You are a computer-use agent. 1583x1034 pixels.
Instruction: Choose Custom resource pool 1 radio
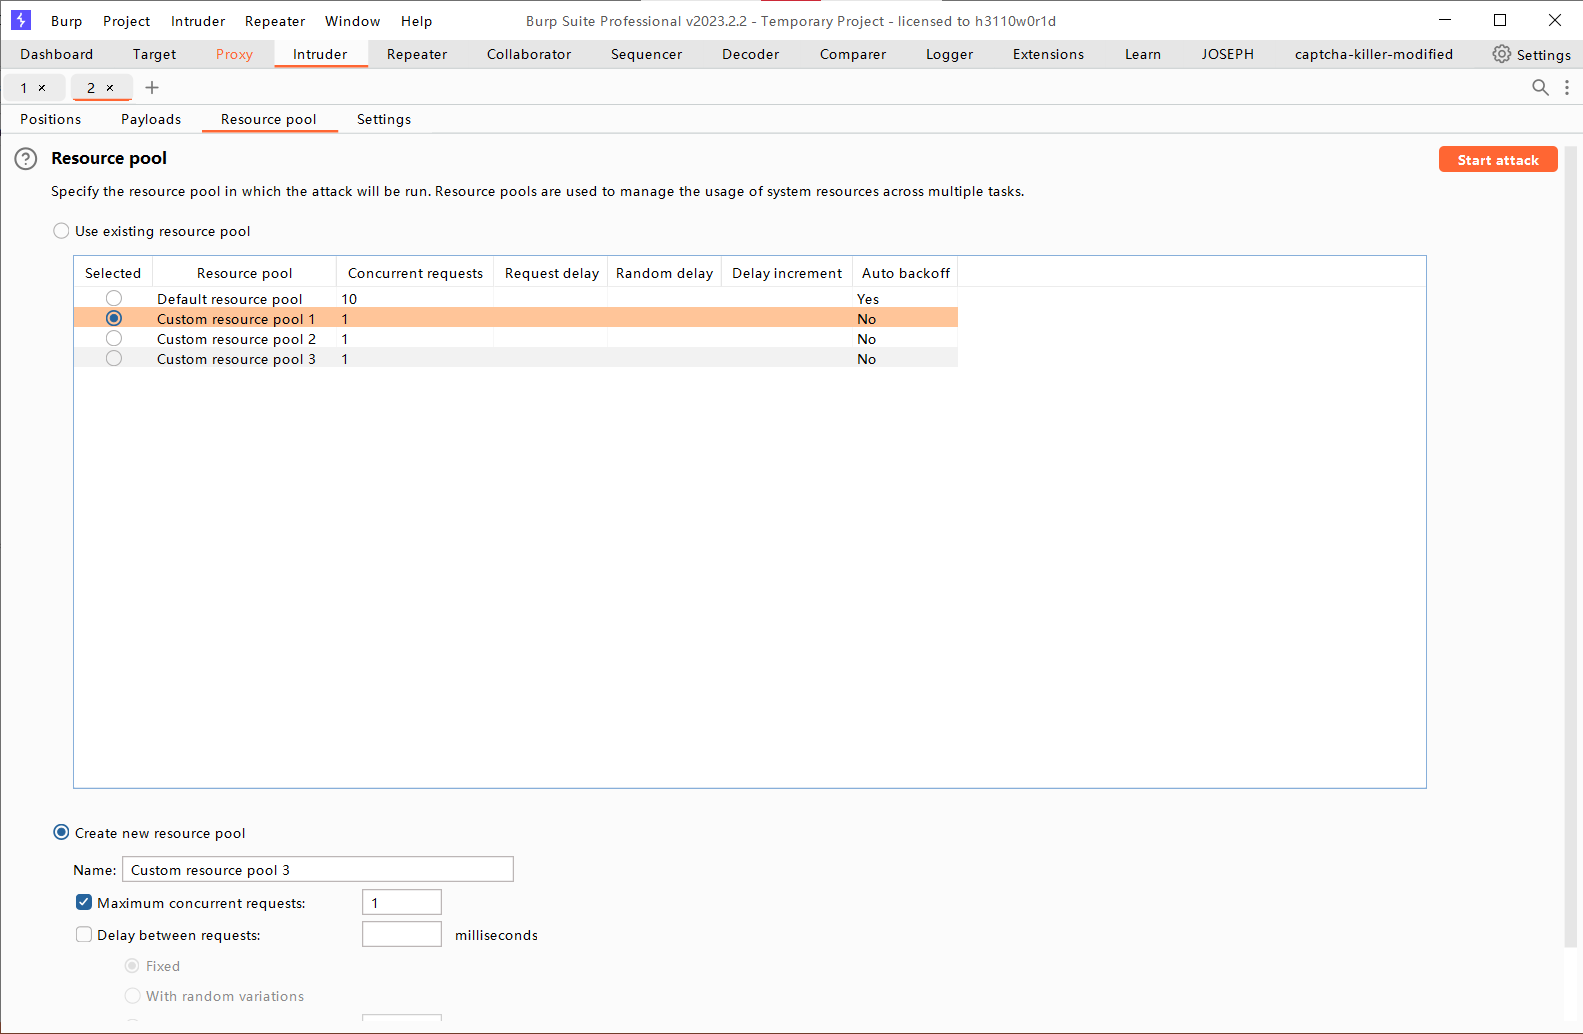[114, 318]
